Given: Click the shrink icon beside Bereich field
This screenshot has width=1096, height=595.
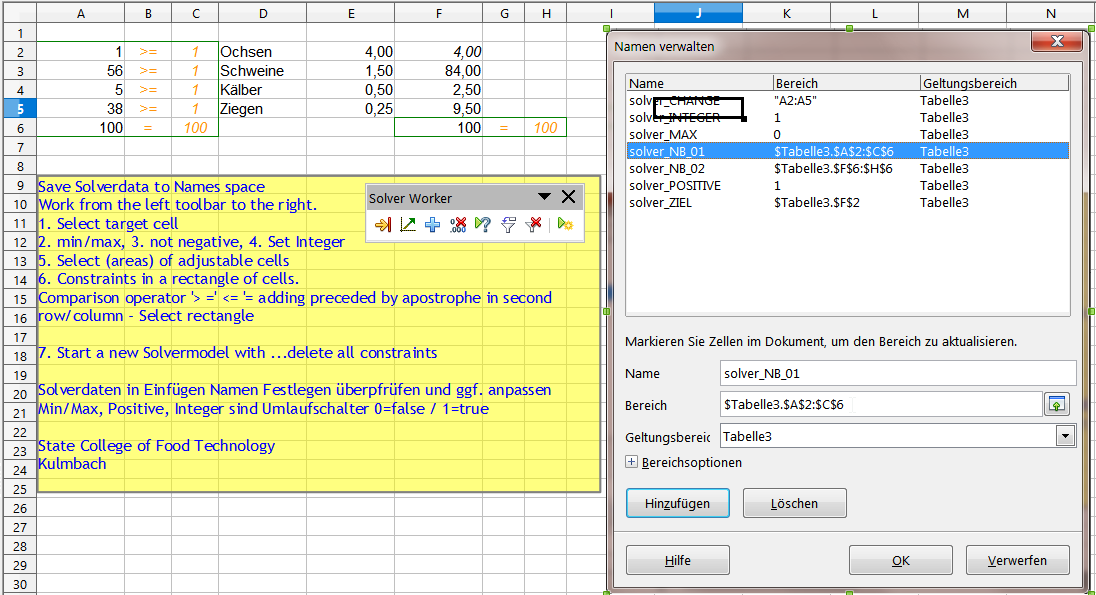Looking at the screenshot, I should [x=1057, y=404].
